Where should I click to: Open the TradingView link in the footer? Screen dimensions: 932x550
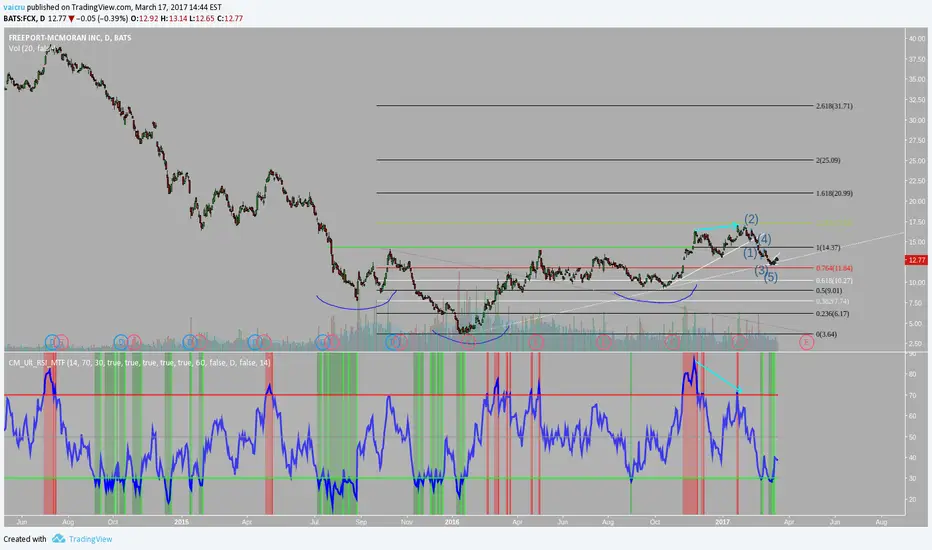90,539
